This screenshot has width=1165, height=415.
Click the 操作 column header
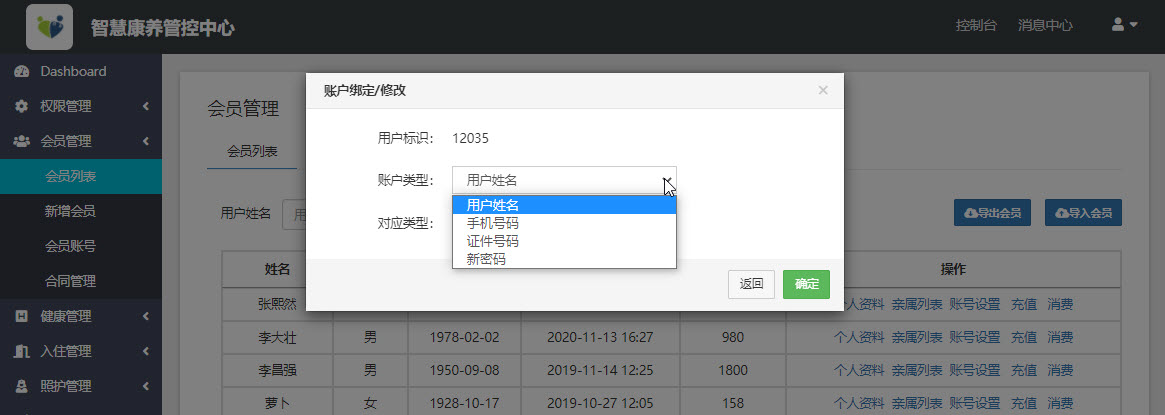(x=953, y=269)
